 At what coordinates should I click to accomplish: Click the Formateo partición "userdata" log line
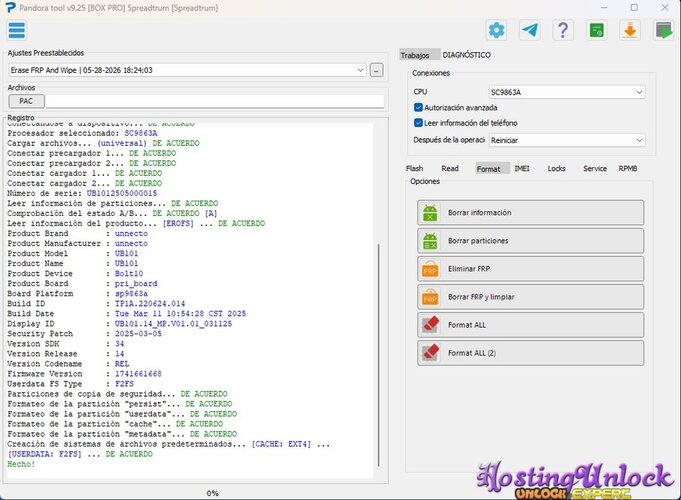[x=122, y=414]
